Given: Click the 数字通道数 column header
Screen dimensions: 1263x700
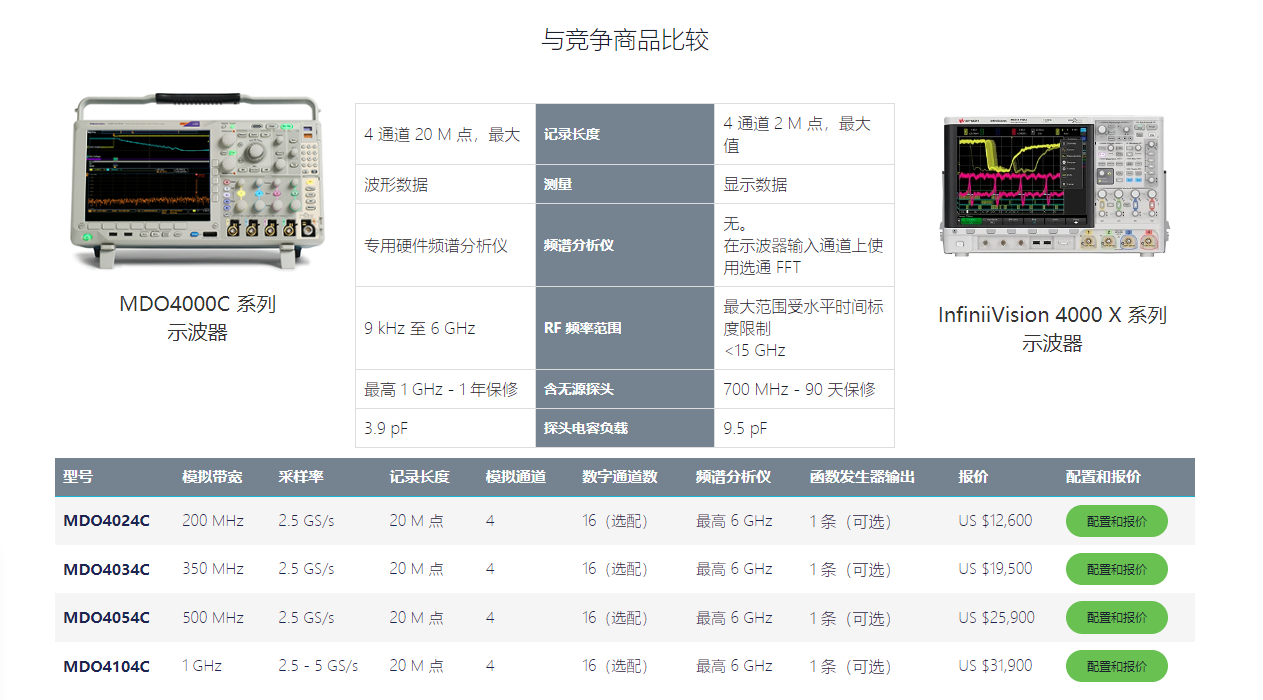Looking at the screenshot, I should click(620, 477).
